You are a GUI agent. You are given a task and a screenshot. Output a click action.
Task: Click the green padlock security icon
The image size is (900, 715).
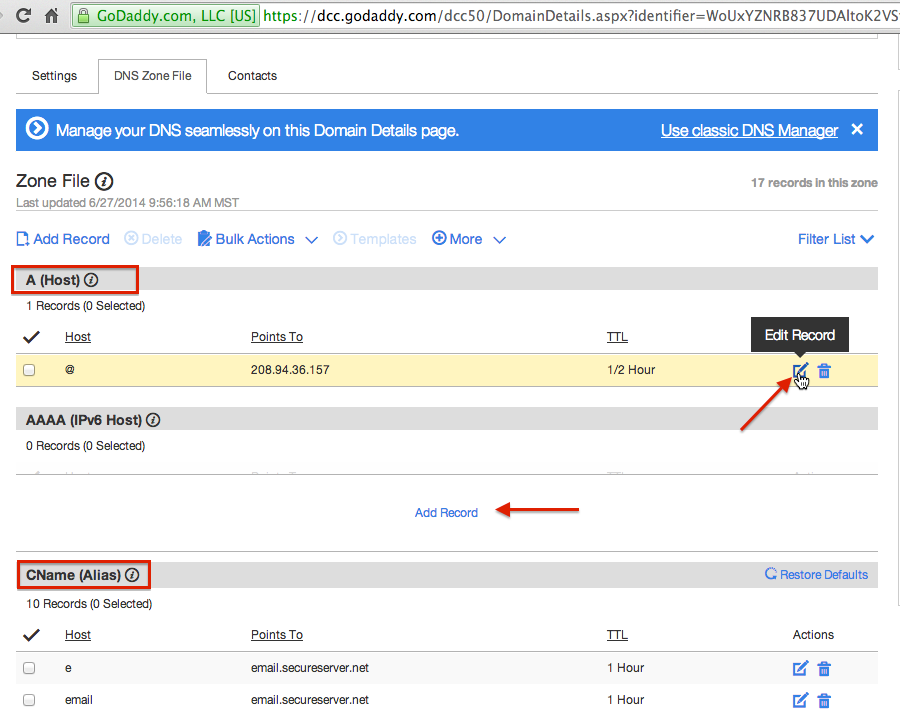[x=84, y=16]
